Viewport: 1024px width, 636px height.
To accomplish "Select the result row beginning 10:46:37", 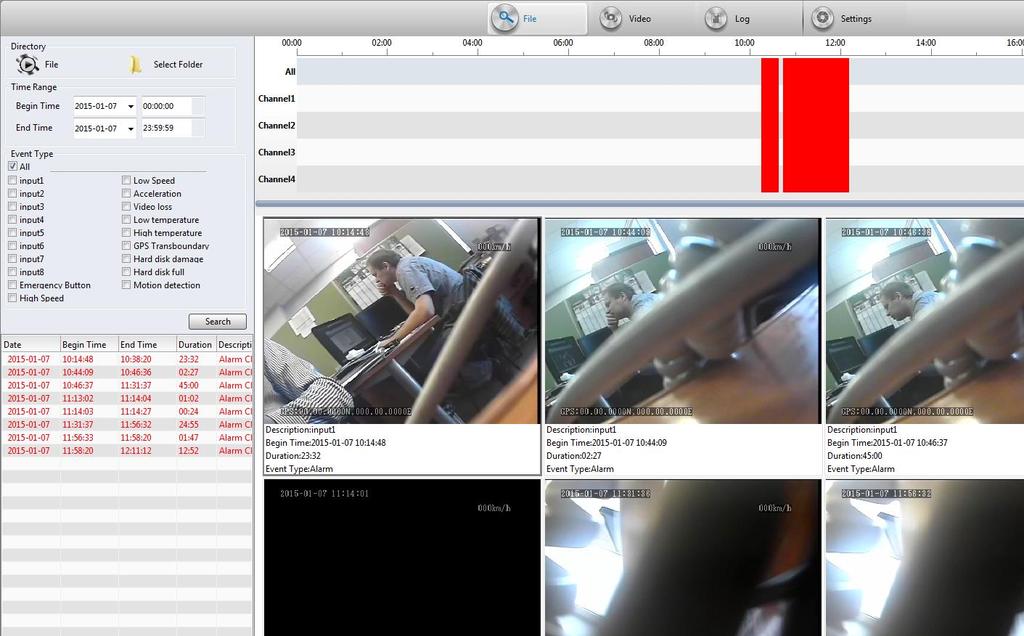I will coord(127,385).
